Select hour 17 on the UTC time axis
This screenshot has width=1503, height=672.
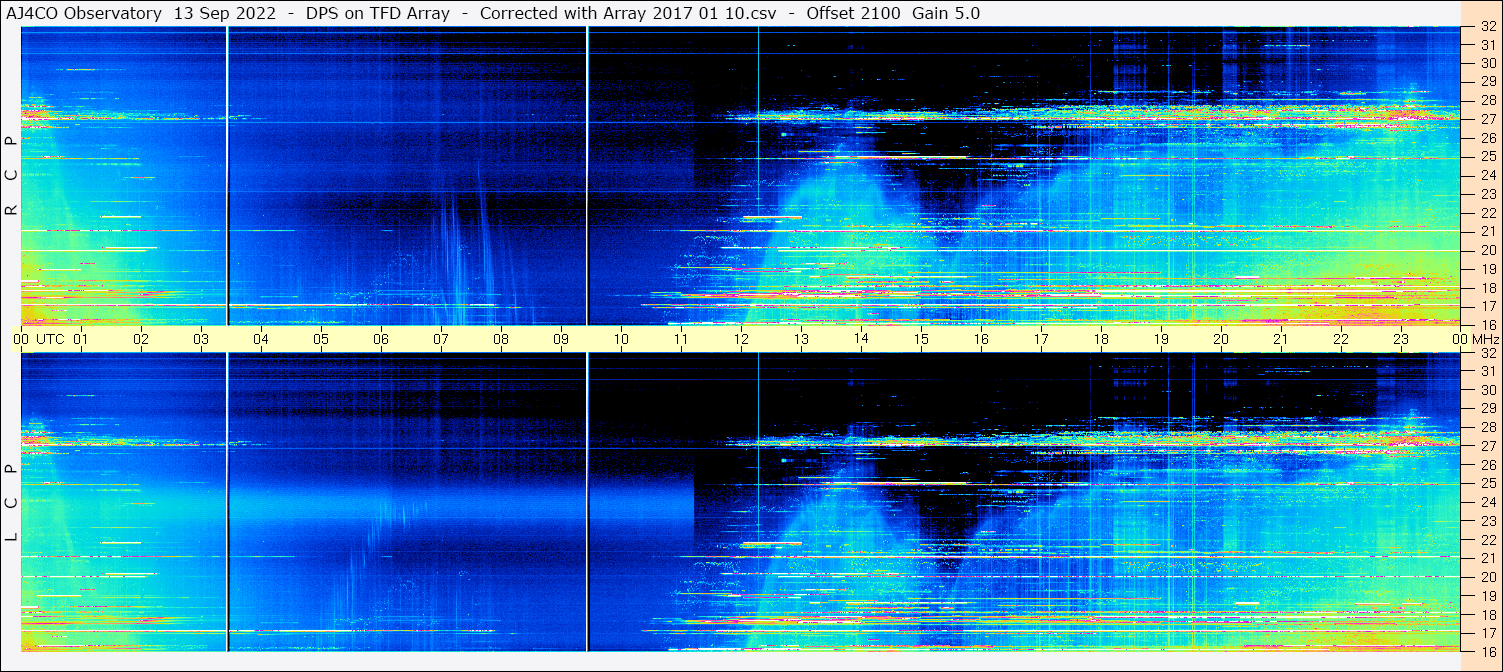coord(1041,339)
